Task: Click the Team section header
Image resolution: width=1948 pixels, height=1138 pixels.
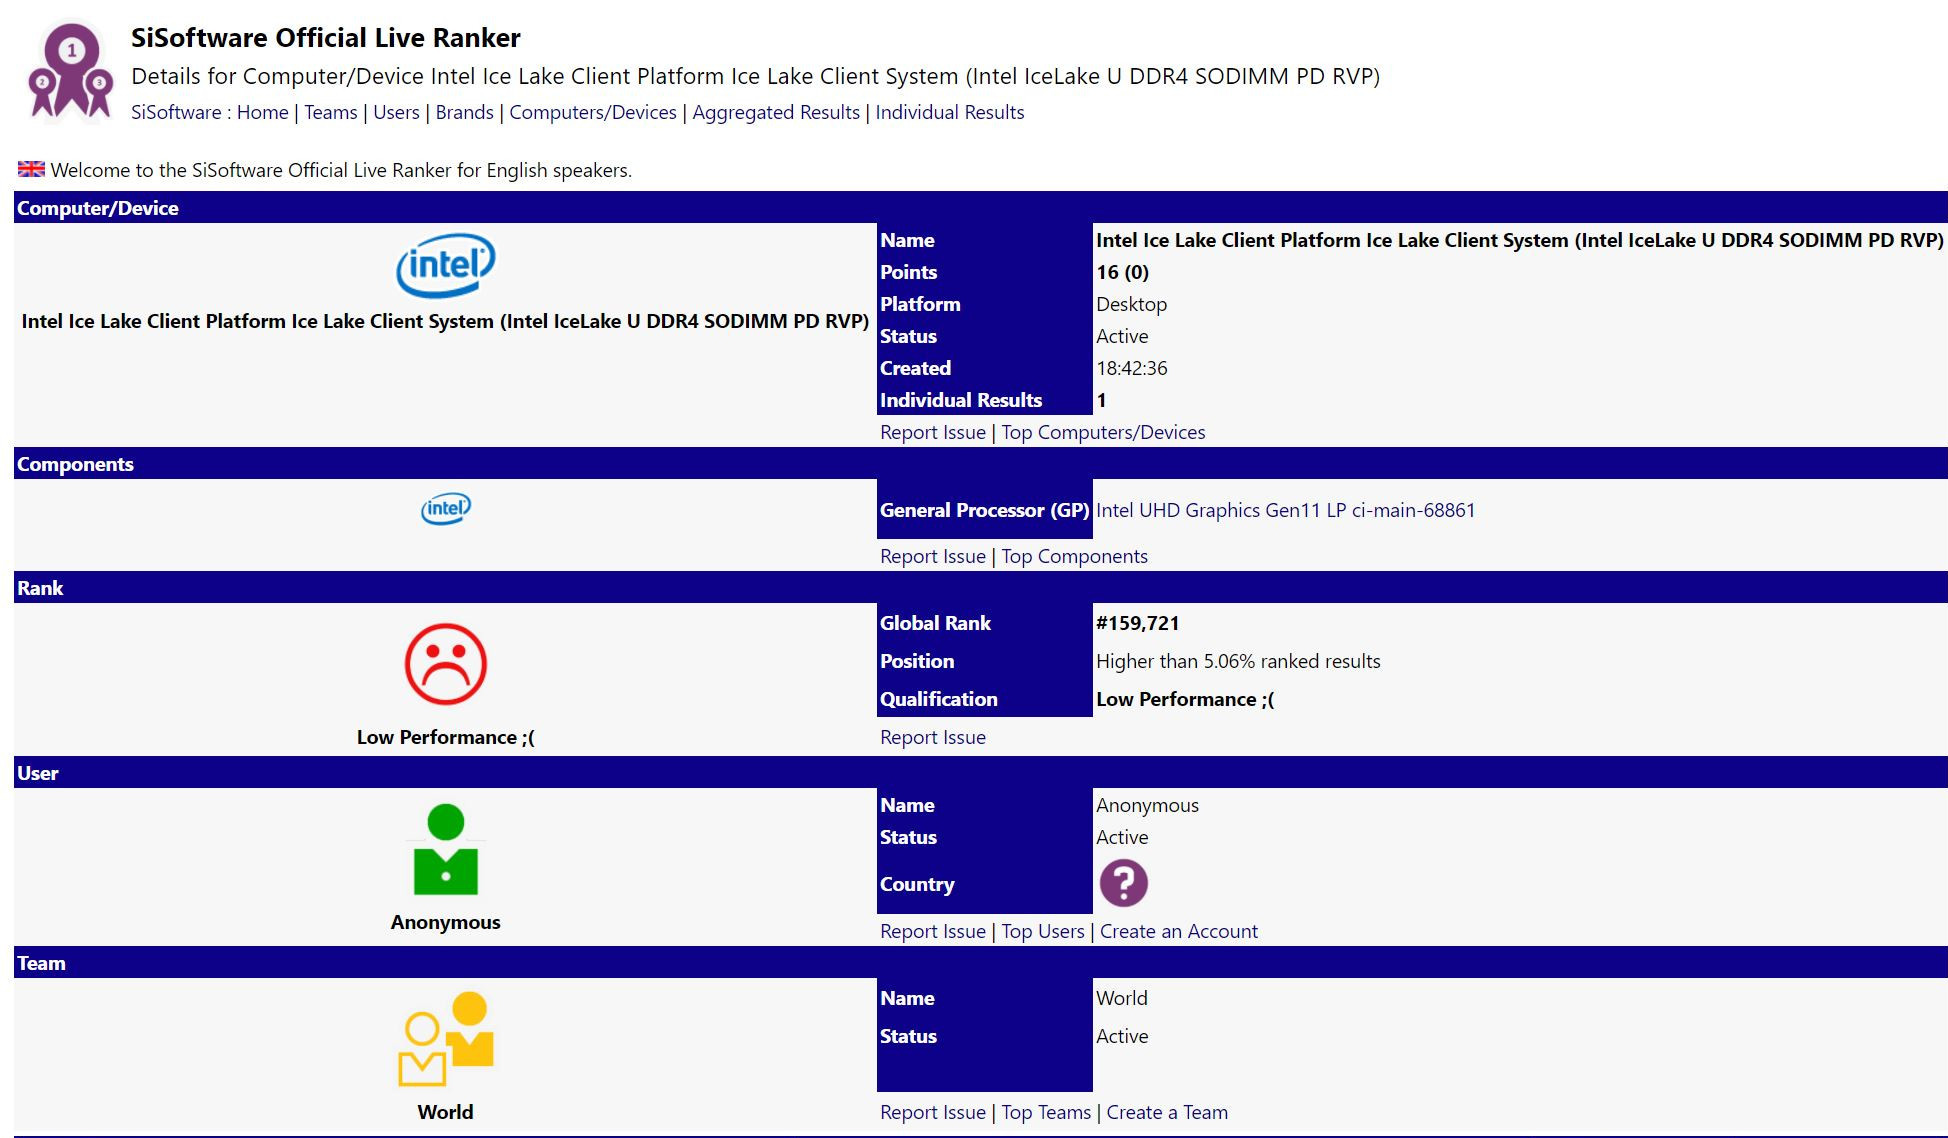Action: tap(981, 963)
